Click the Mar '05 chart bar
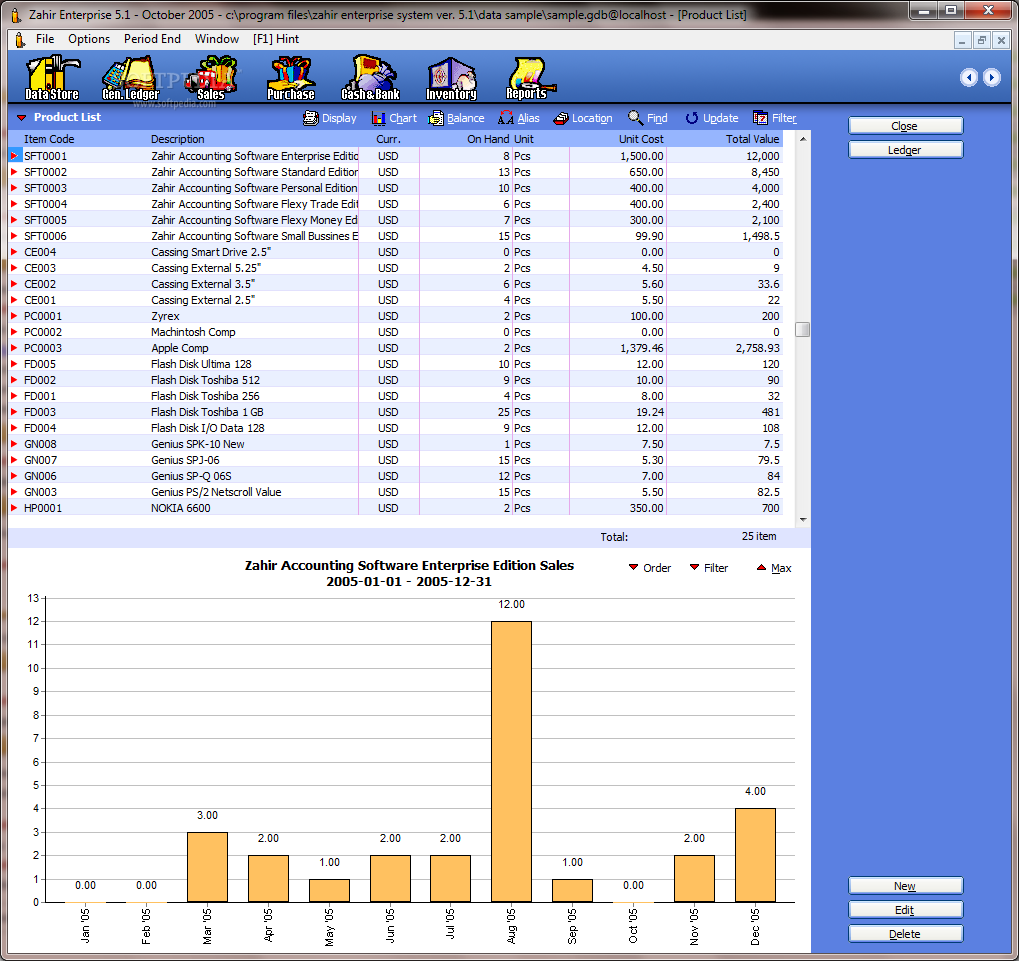The width and height of the screenshot is (1019, 961). click(207, 867)
